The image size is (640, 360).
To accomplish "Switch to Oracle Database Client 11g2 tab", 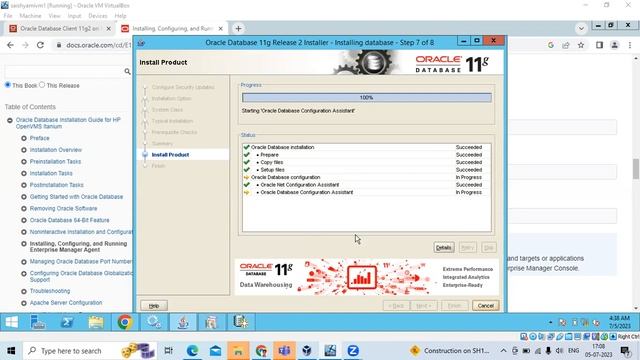I will pos(60,29).
